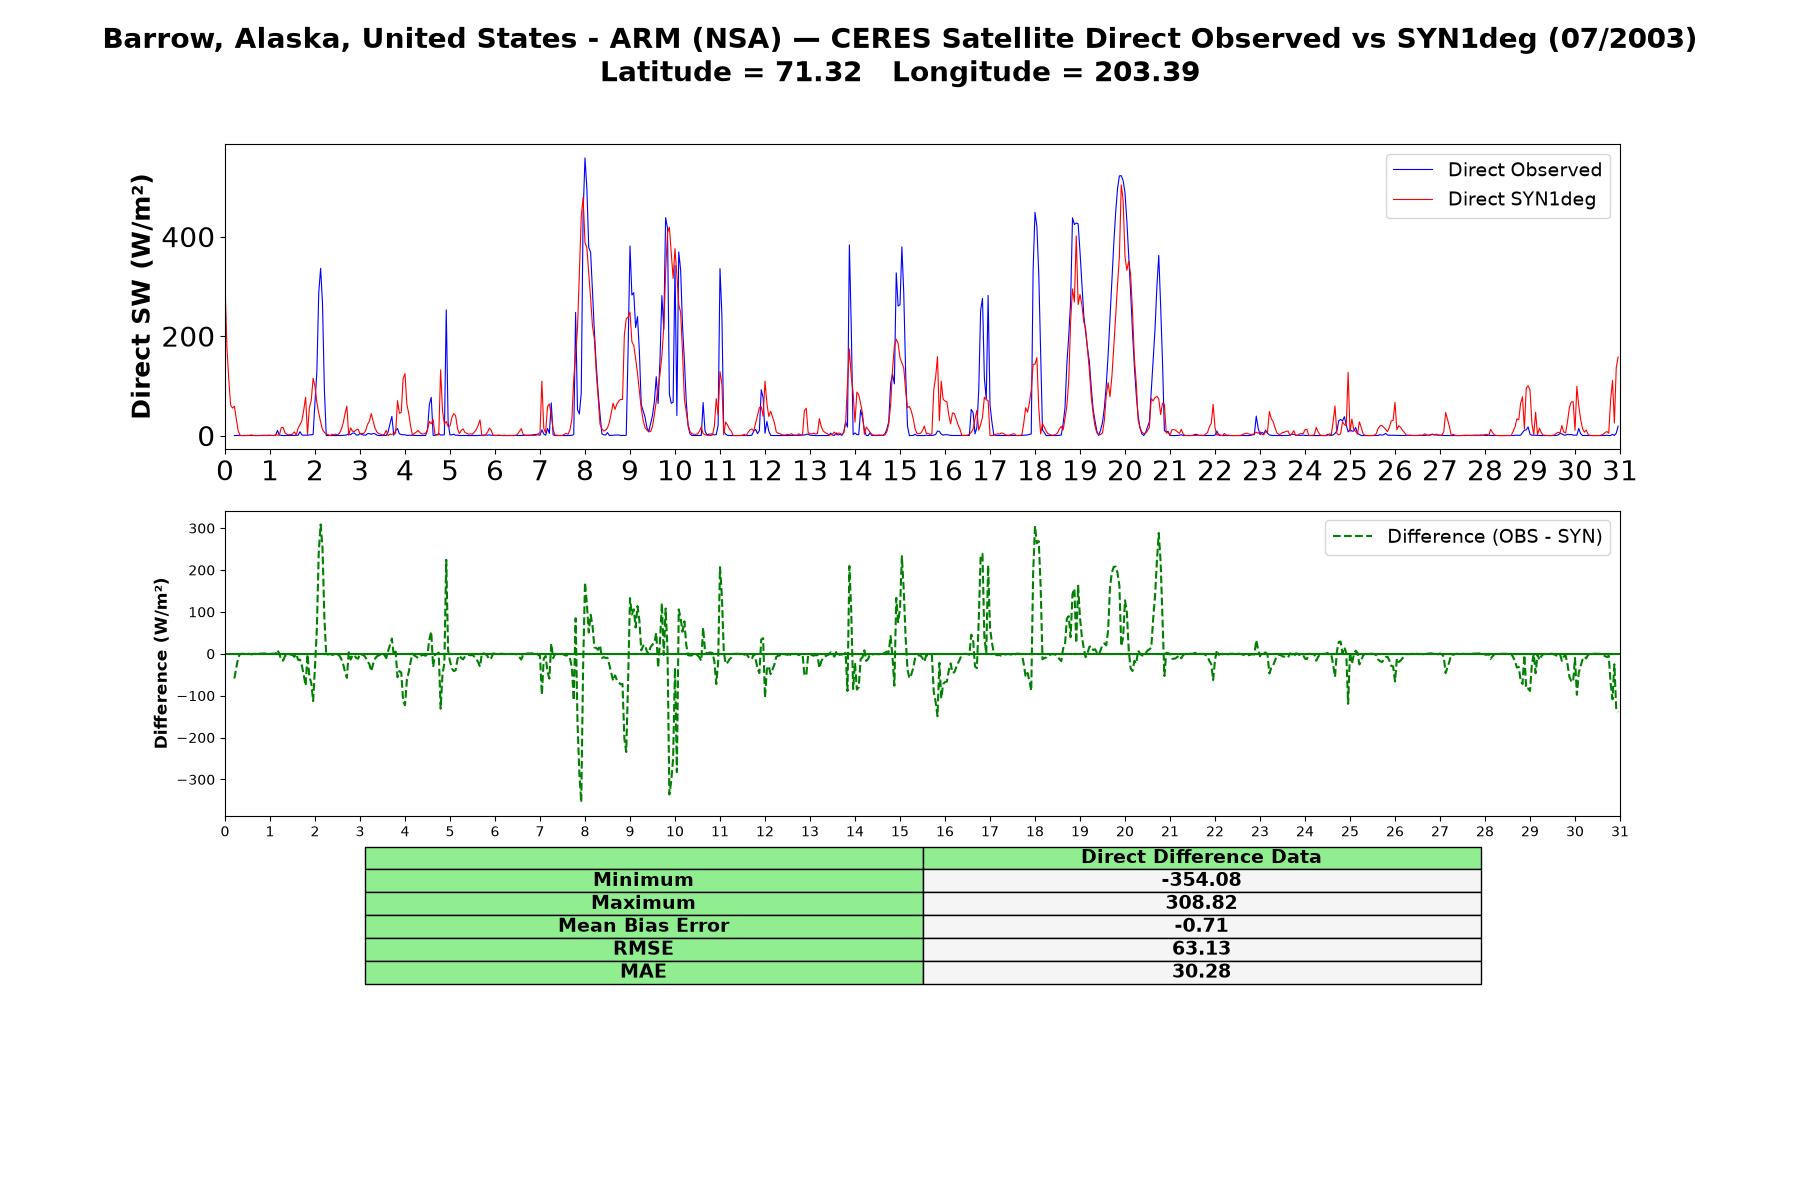This screenshot has width=1800, height=1200.
Task: Click the Direct SW (W/m²) axis label
Action: click(141, 297)
